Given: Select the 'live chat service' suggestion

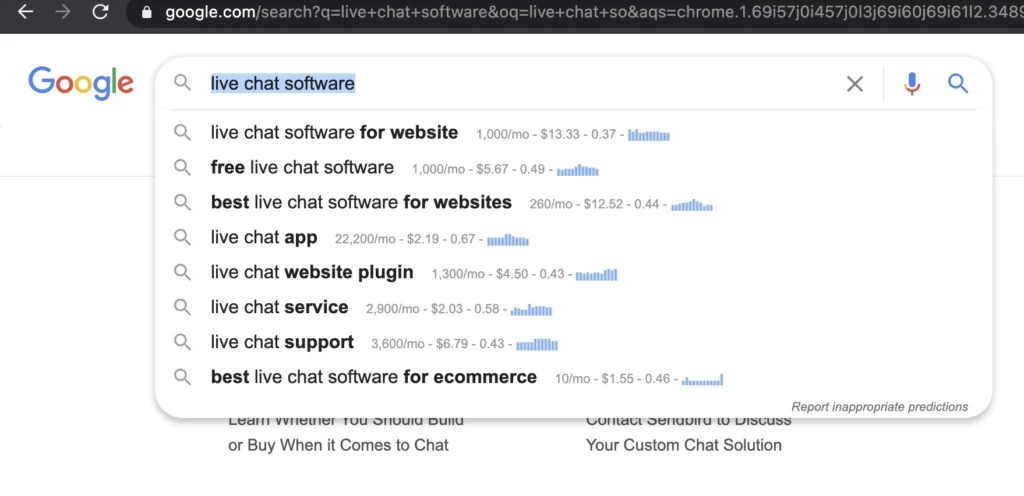Looking at the screenshot, I should coord(279,308).
